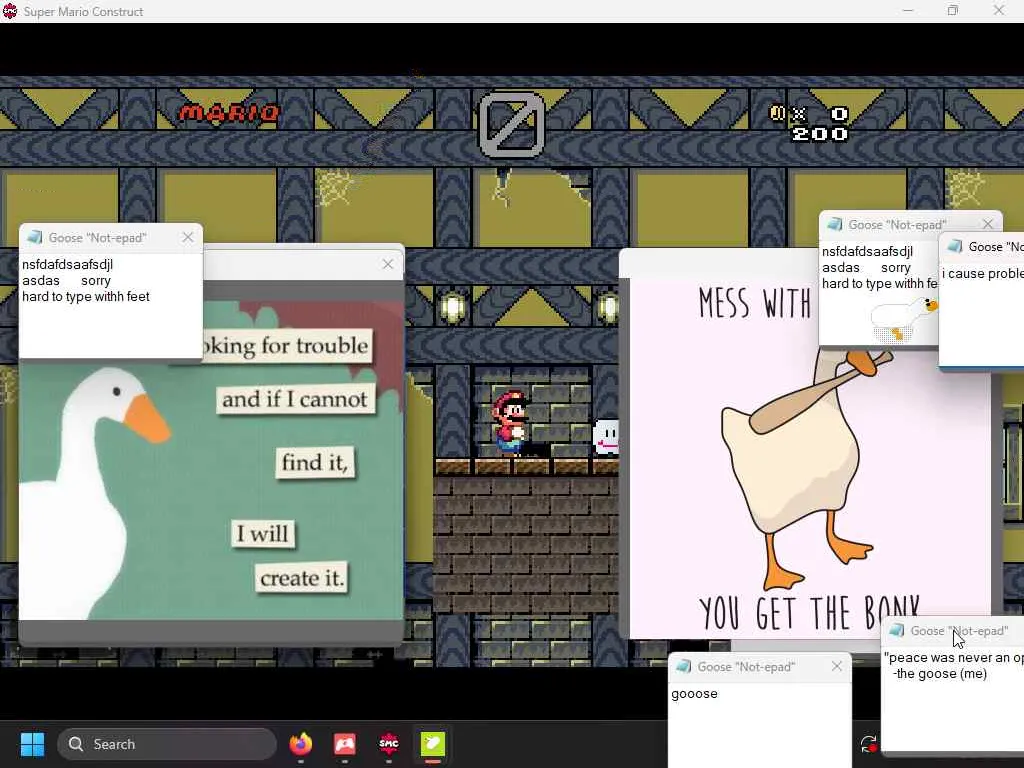Click the white Boo ghost next to Mario
Viewport: 1024px width, 768px height.
pos(605,436)
